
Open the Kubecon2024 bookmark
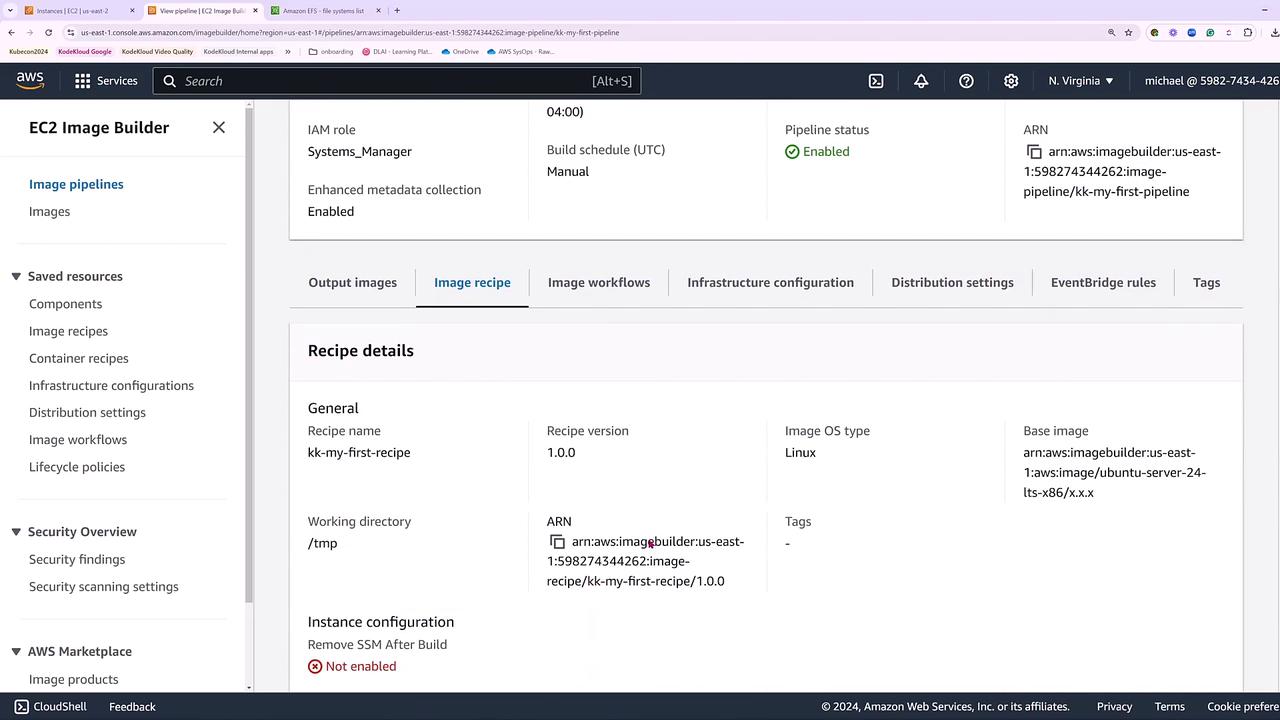coord(29,51)
